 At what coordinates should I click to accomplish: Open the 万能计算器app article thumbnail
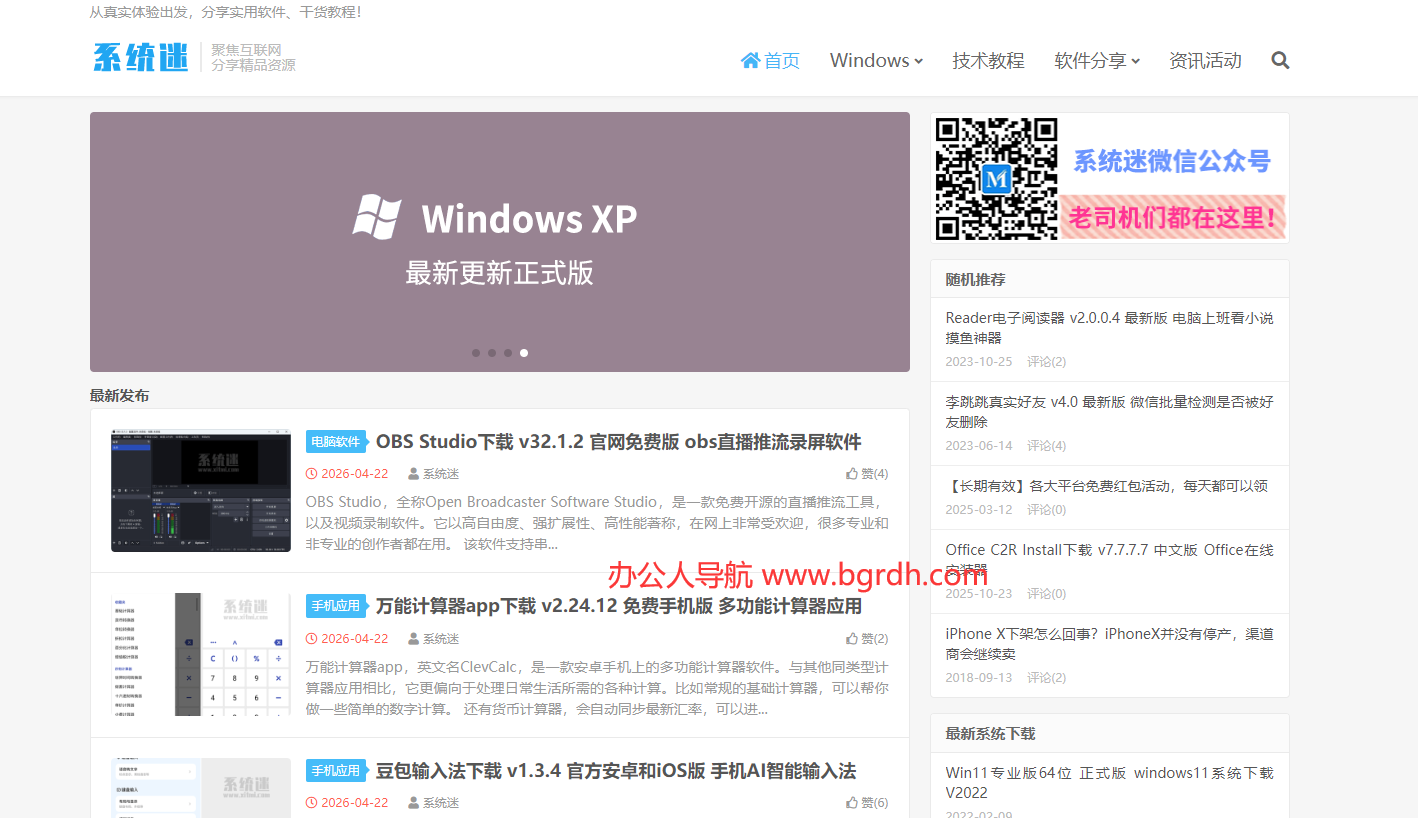pos(201,654)
